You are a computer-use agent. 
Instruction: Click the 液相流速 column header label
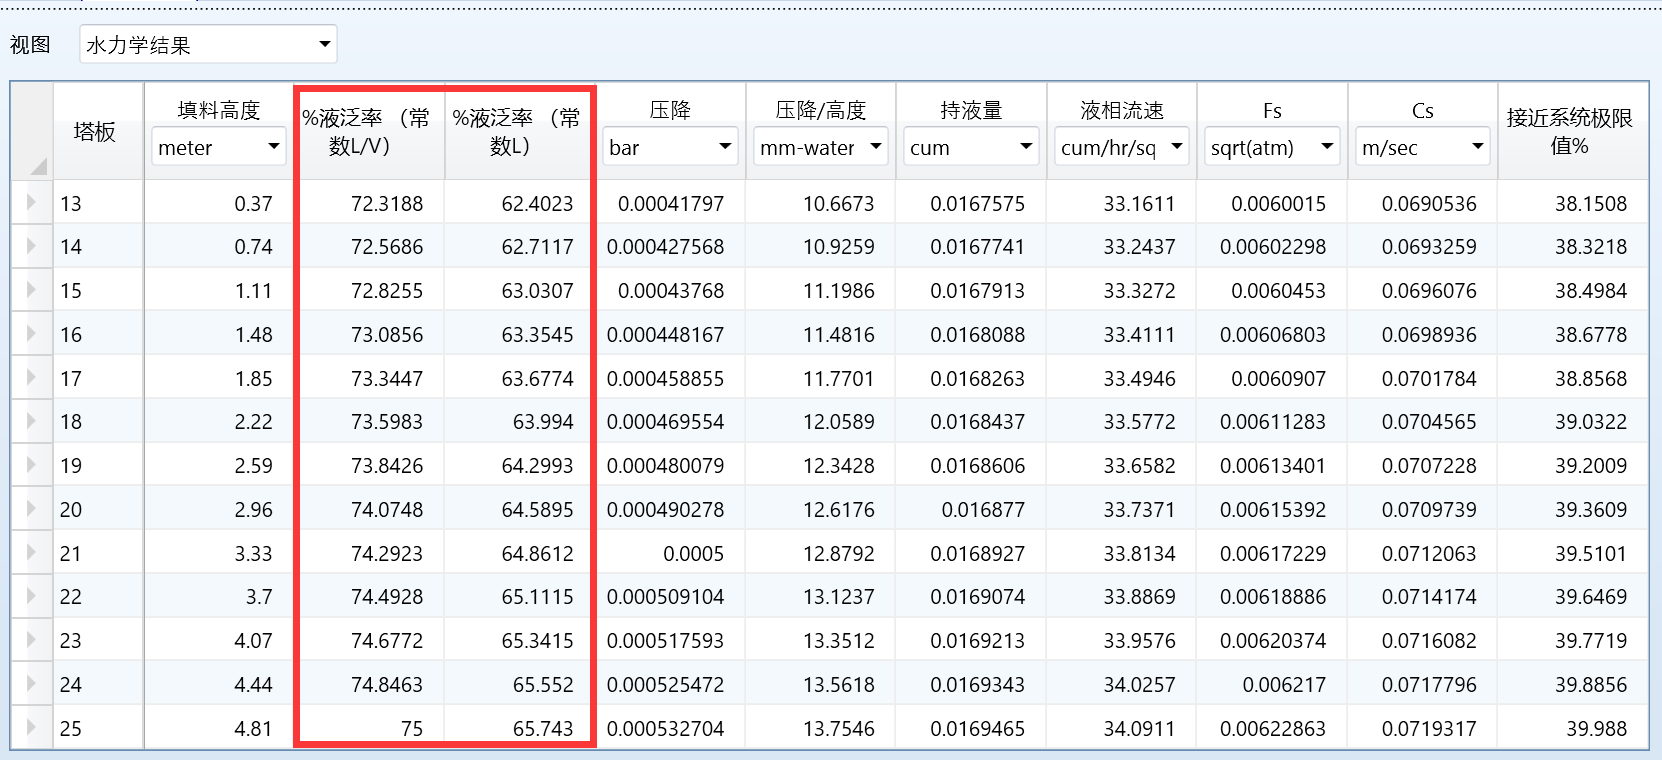click(x=1122, y=110)
